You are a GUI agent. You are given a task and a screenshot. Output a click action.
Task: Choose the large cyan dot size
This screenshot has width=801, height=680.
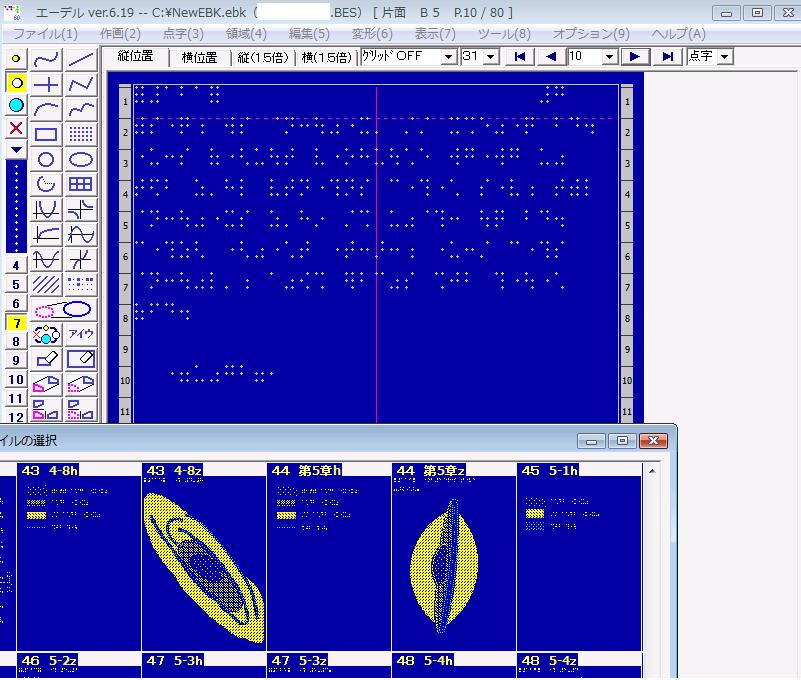point(16,105)
